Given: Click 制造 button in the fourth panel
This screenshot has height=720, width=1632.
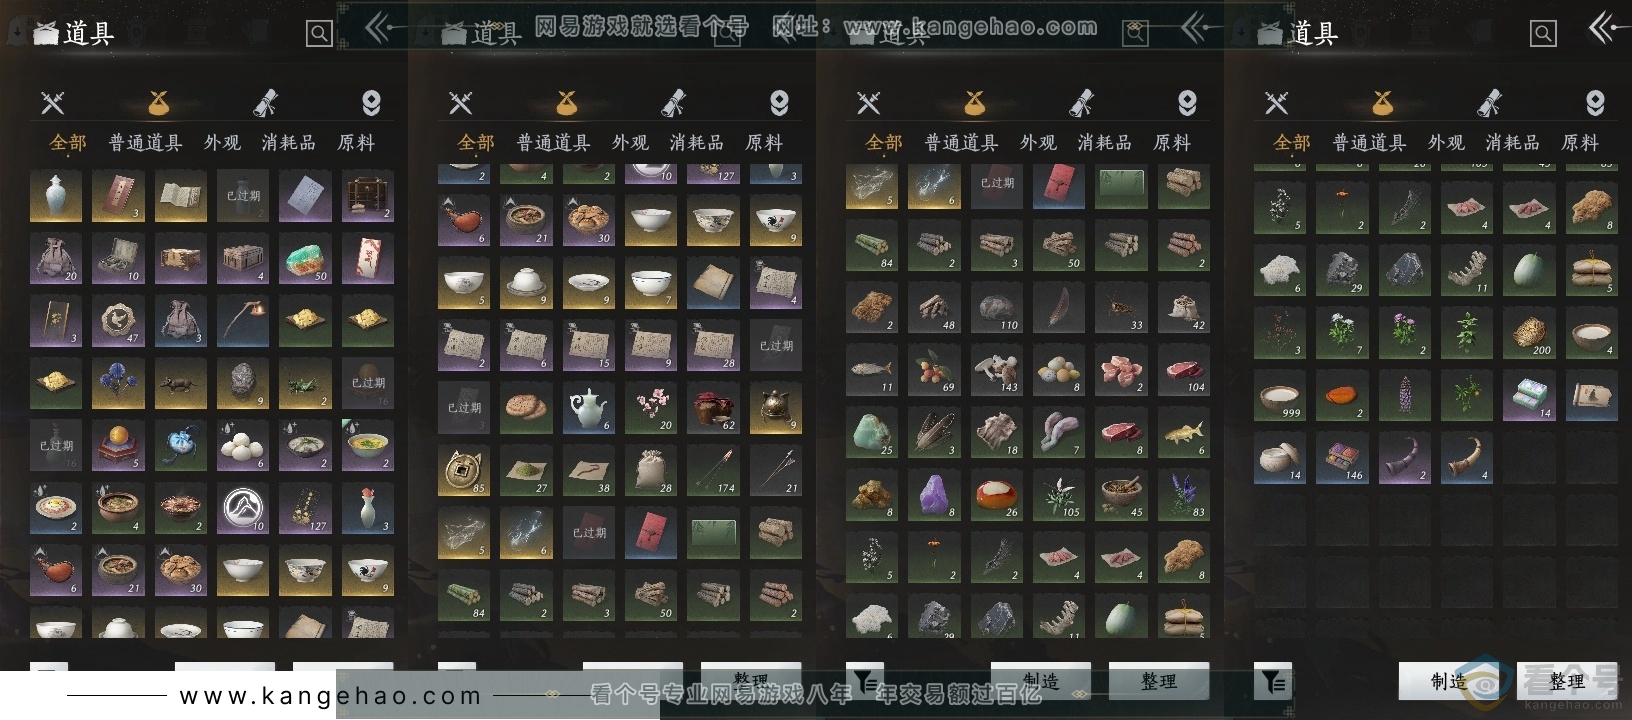Looking at the screenshot, I should click(1449, 681).
